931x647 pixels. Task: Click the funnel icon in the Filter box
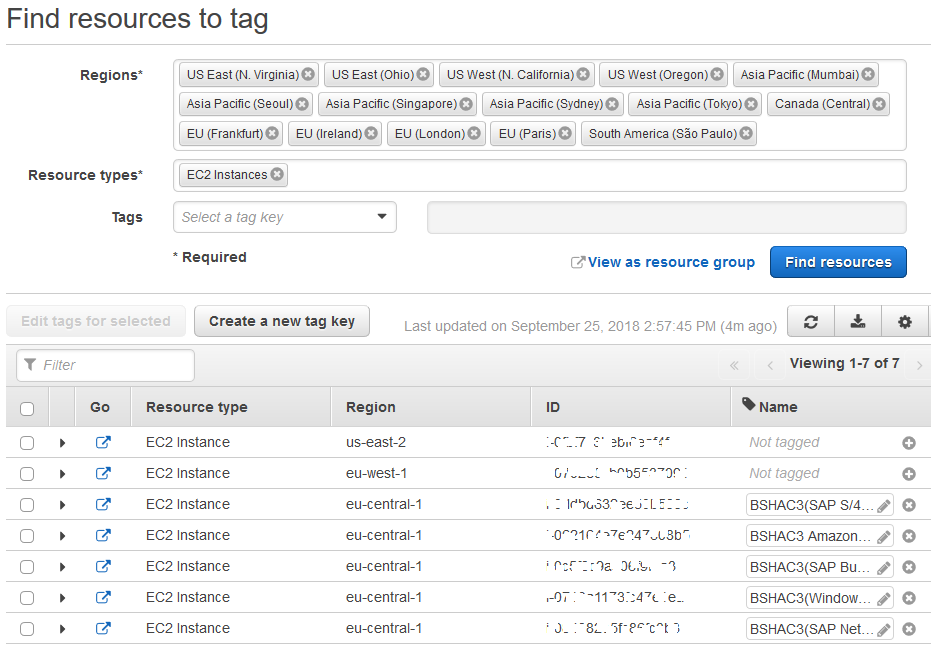pyautogui.click(x=30, y=365)
